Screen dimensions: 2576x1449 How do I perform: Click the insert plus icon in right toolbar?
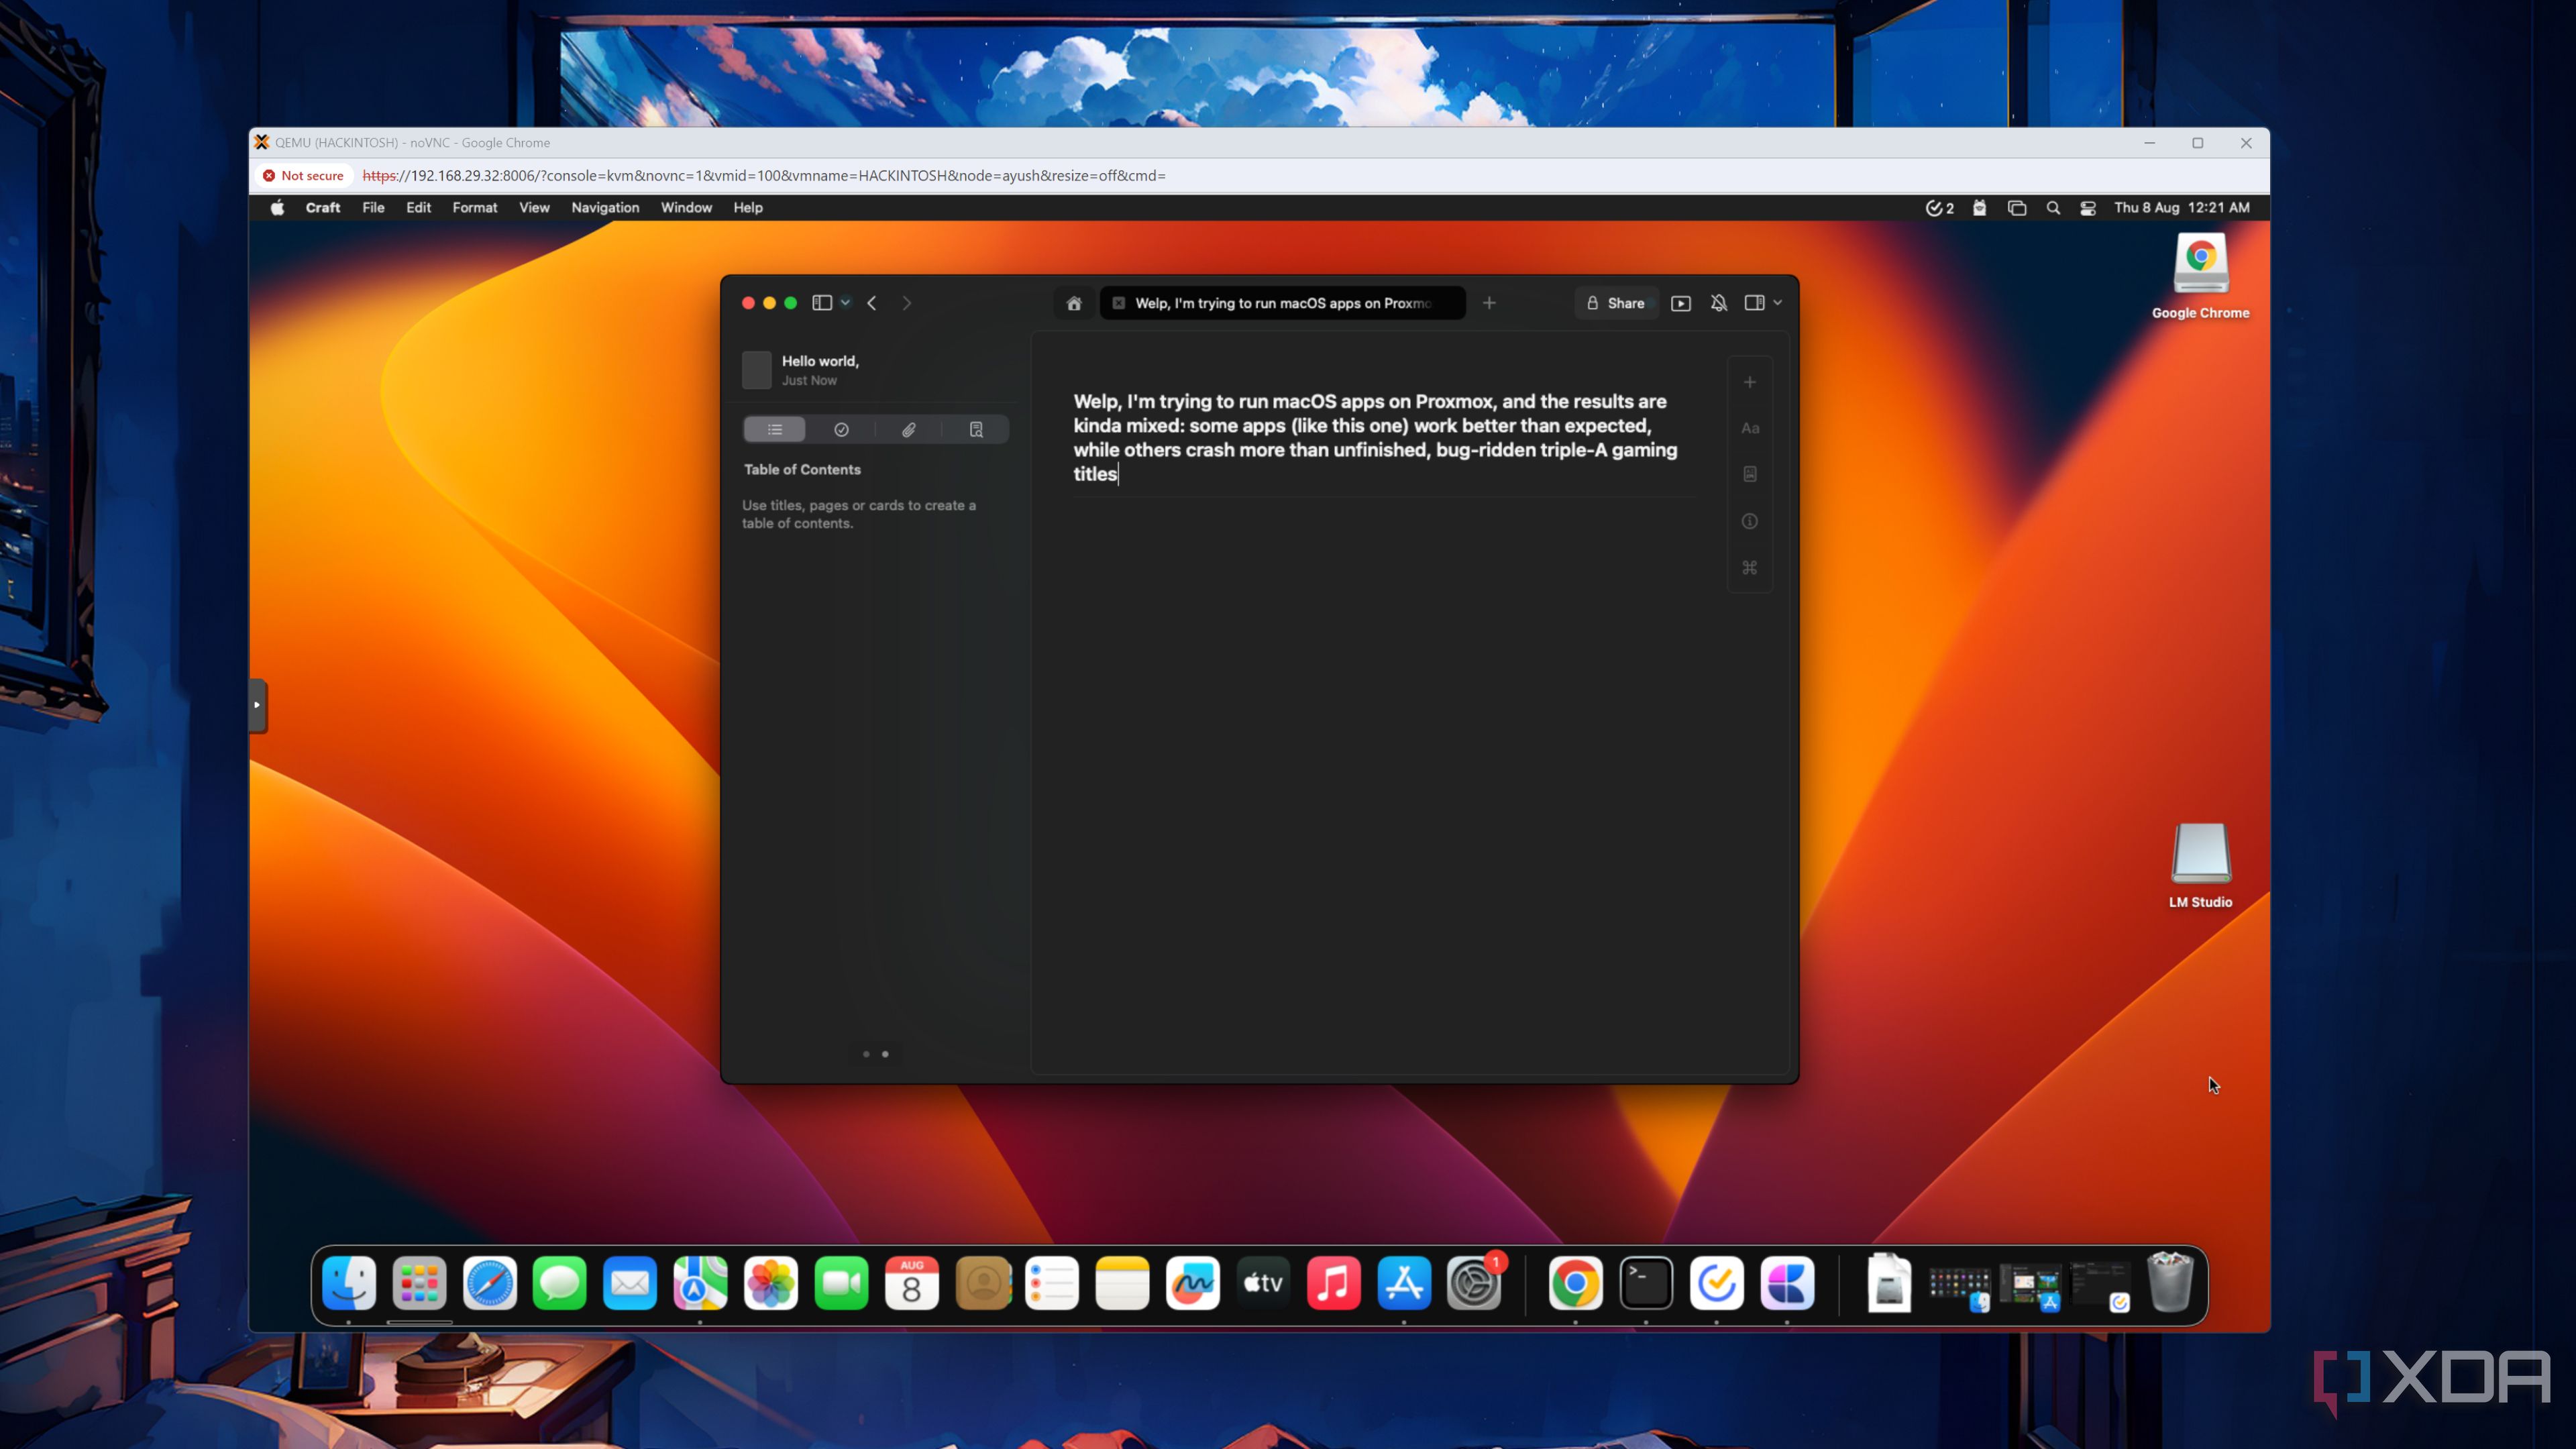click(1750, 382)
